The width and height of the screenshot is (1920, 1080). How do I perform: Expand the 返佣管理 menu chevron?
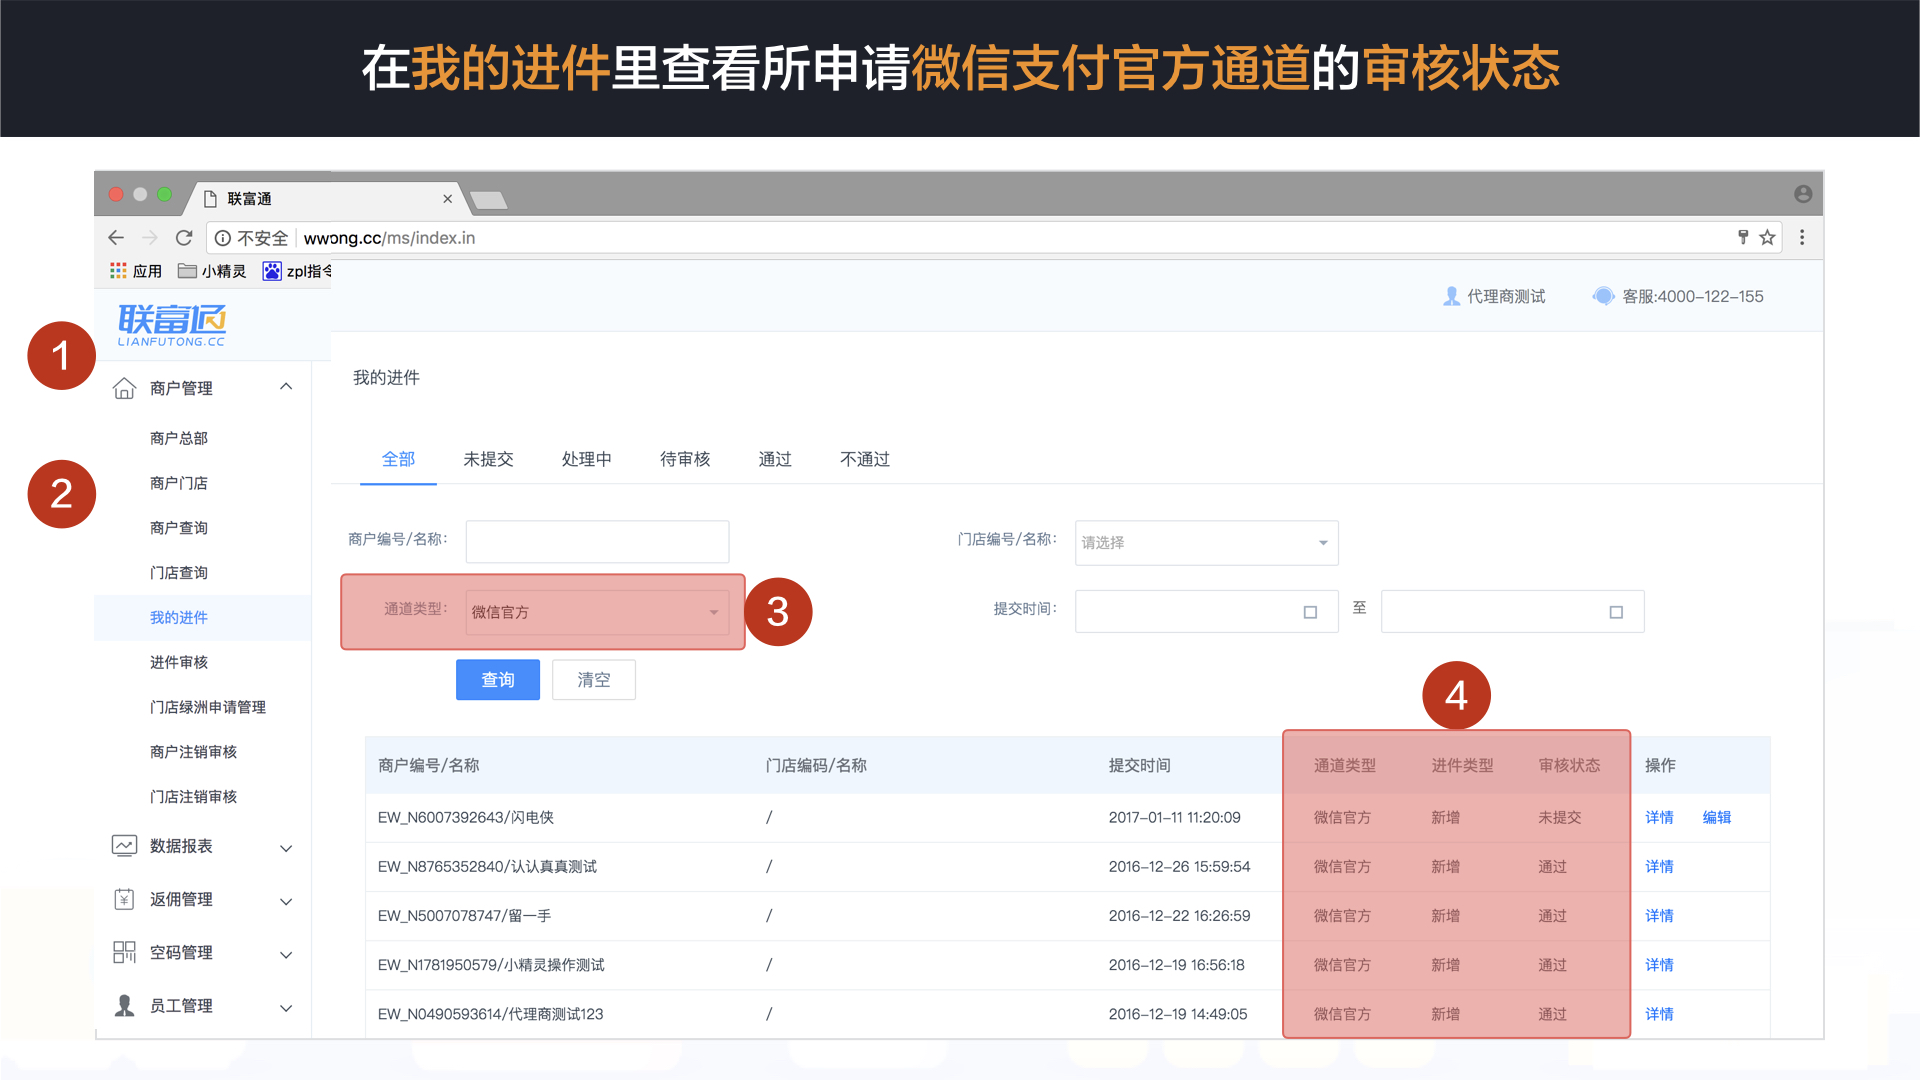point(286,901)
